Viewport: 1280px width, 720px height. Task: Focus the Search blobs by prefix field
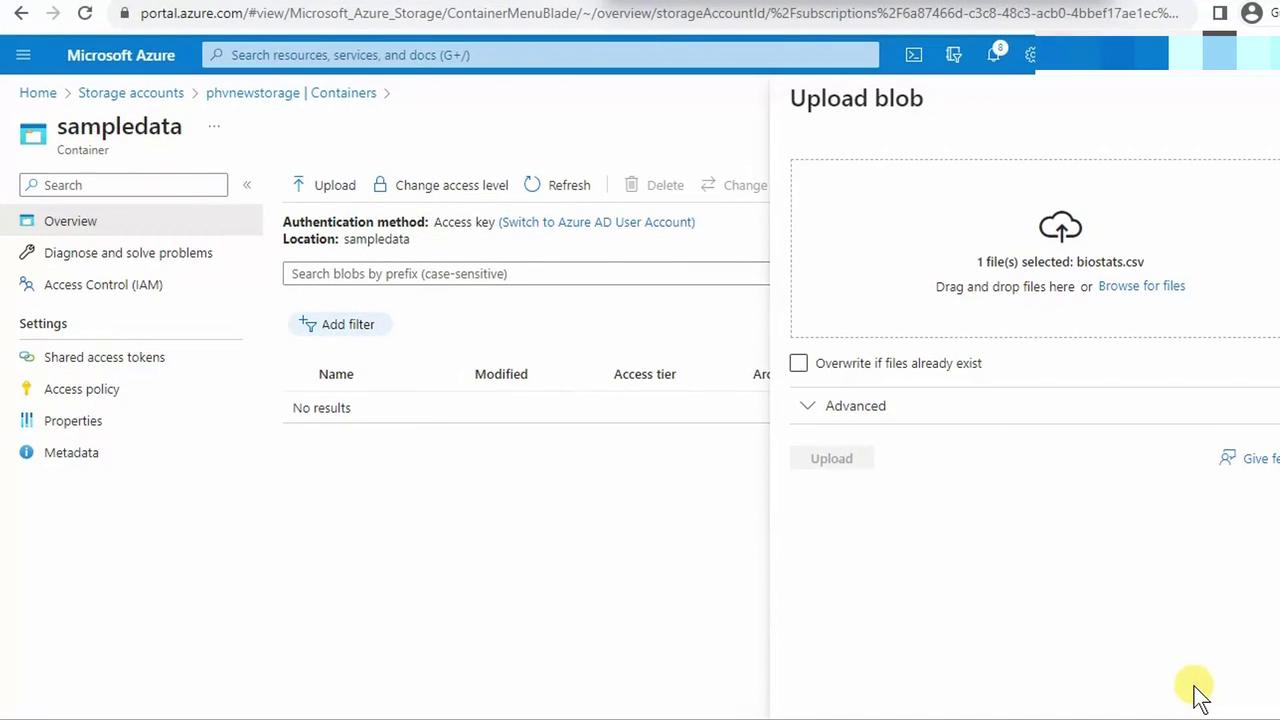click(527, 274)
